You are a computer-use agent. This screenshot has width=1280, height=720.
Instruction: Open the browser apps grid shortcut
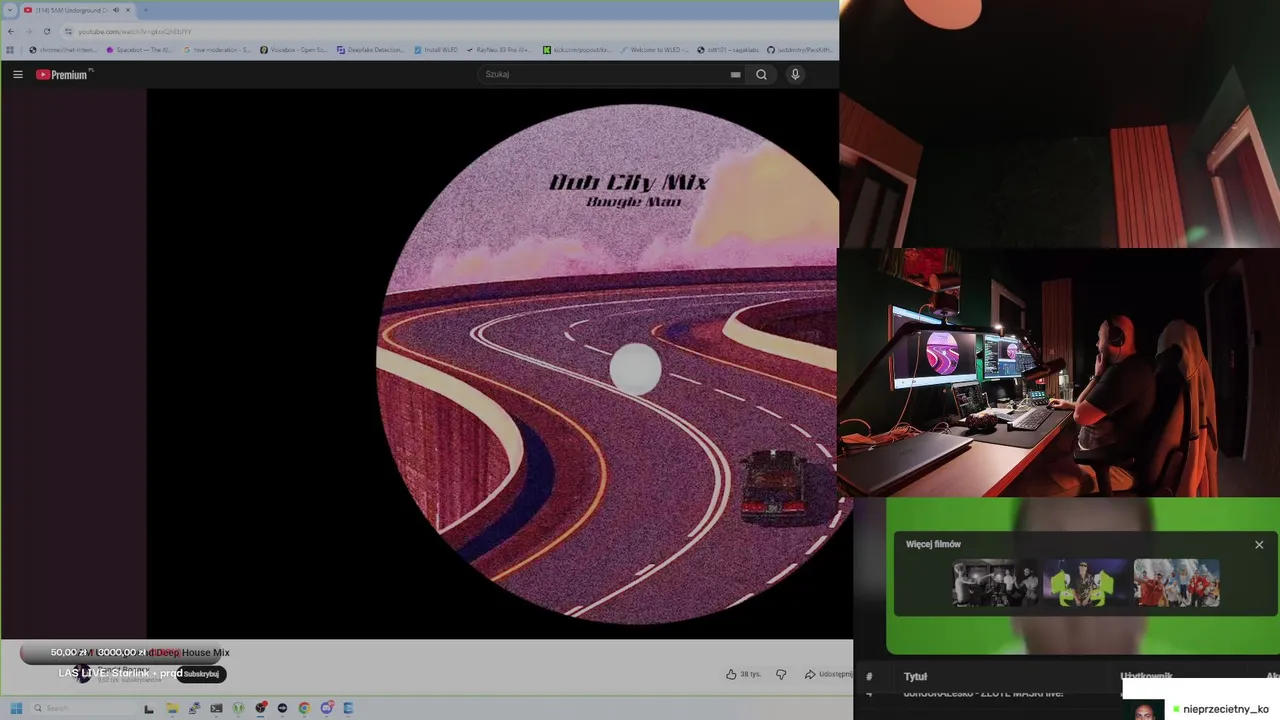tap(10, 49)
